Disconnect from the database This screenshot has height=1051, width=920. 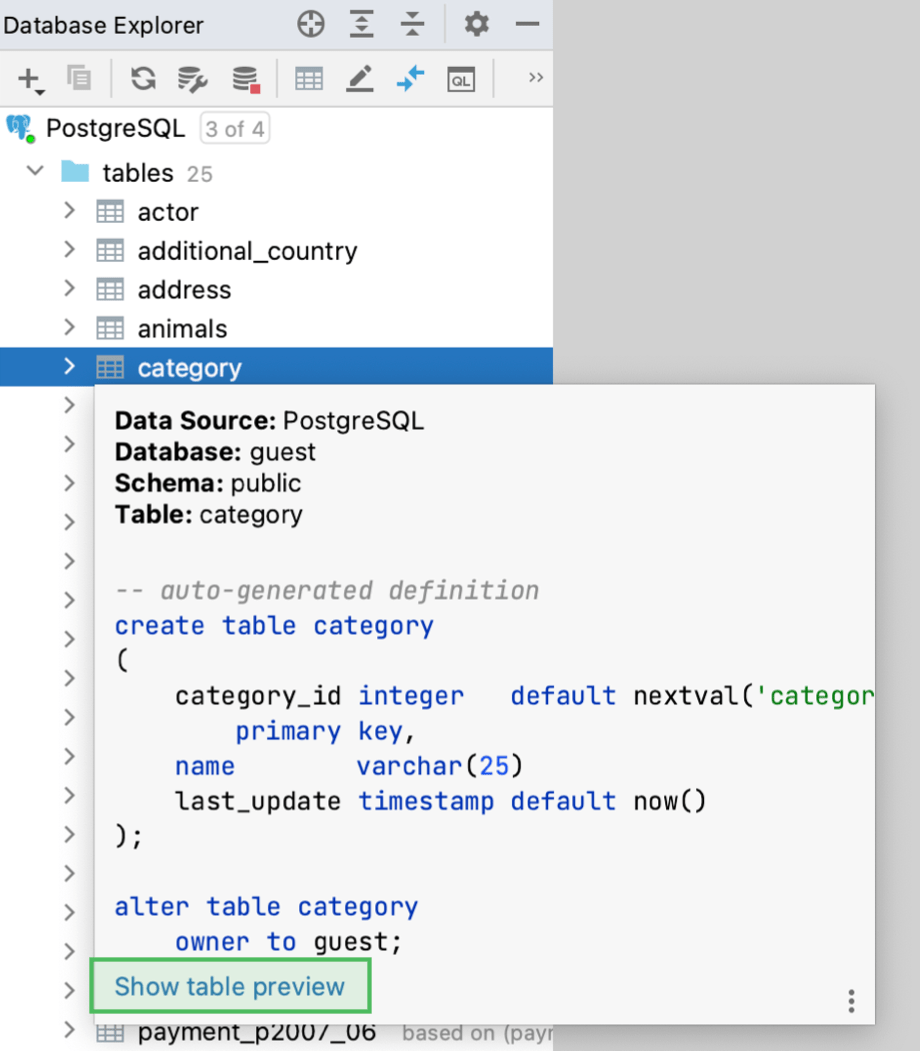tap(244, 78)
